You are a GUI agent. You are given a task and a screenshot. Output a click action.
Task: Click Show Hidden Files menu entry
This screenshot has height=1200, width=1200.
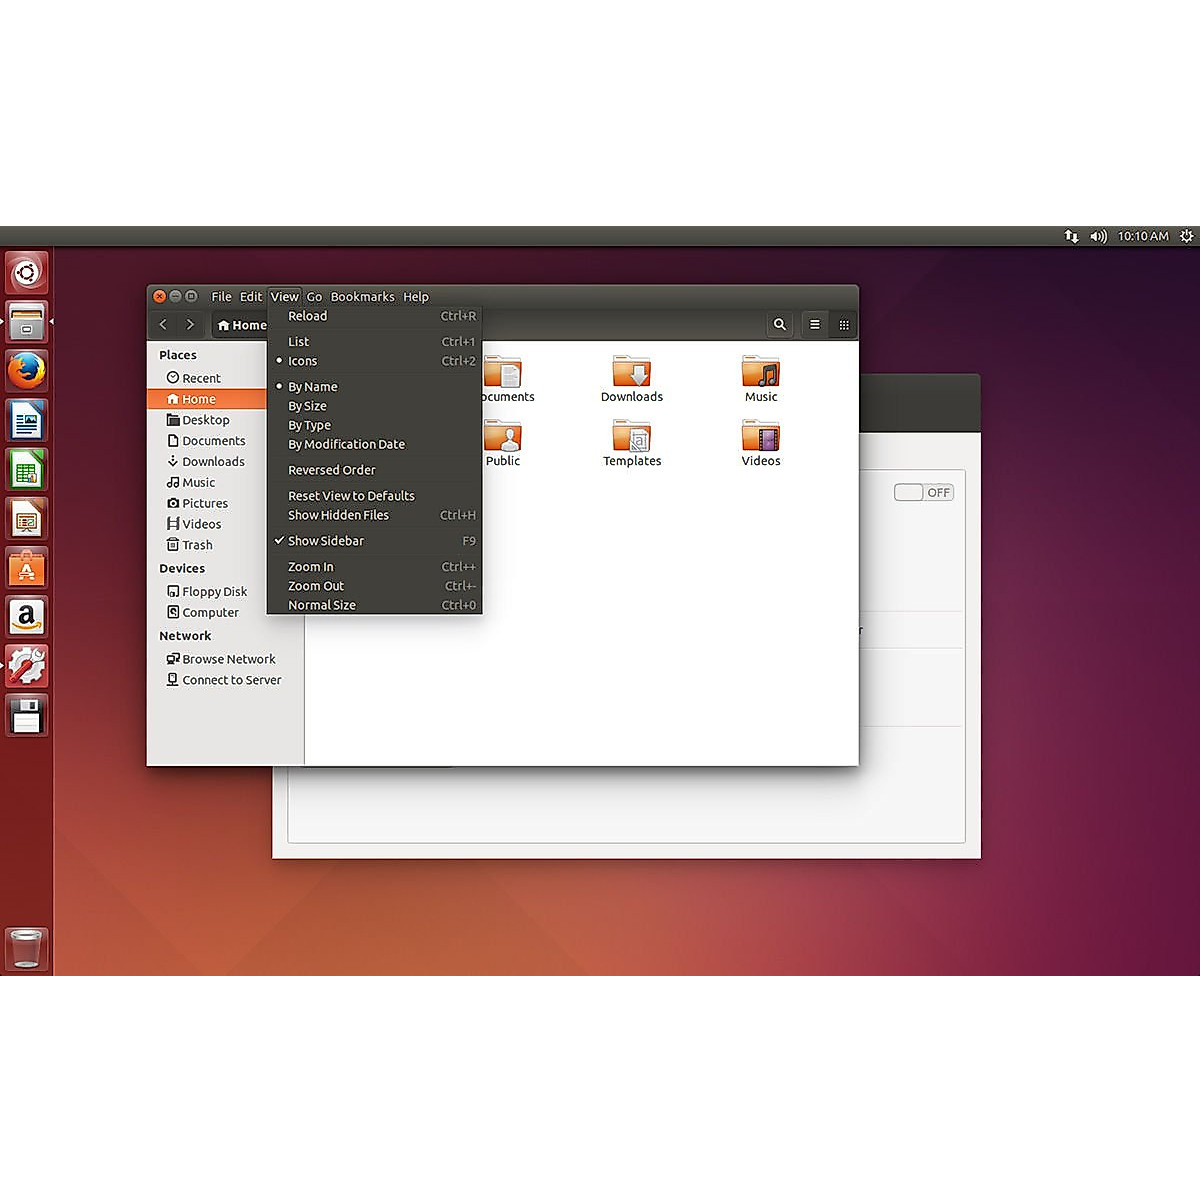pyautogui.click(x=338, y=515)
